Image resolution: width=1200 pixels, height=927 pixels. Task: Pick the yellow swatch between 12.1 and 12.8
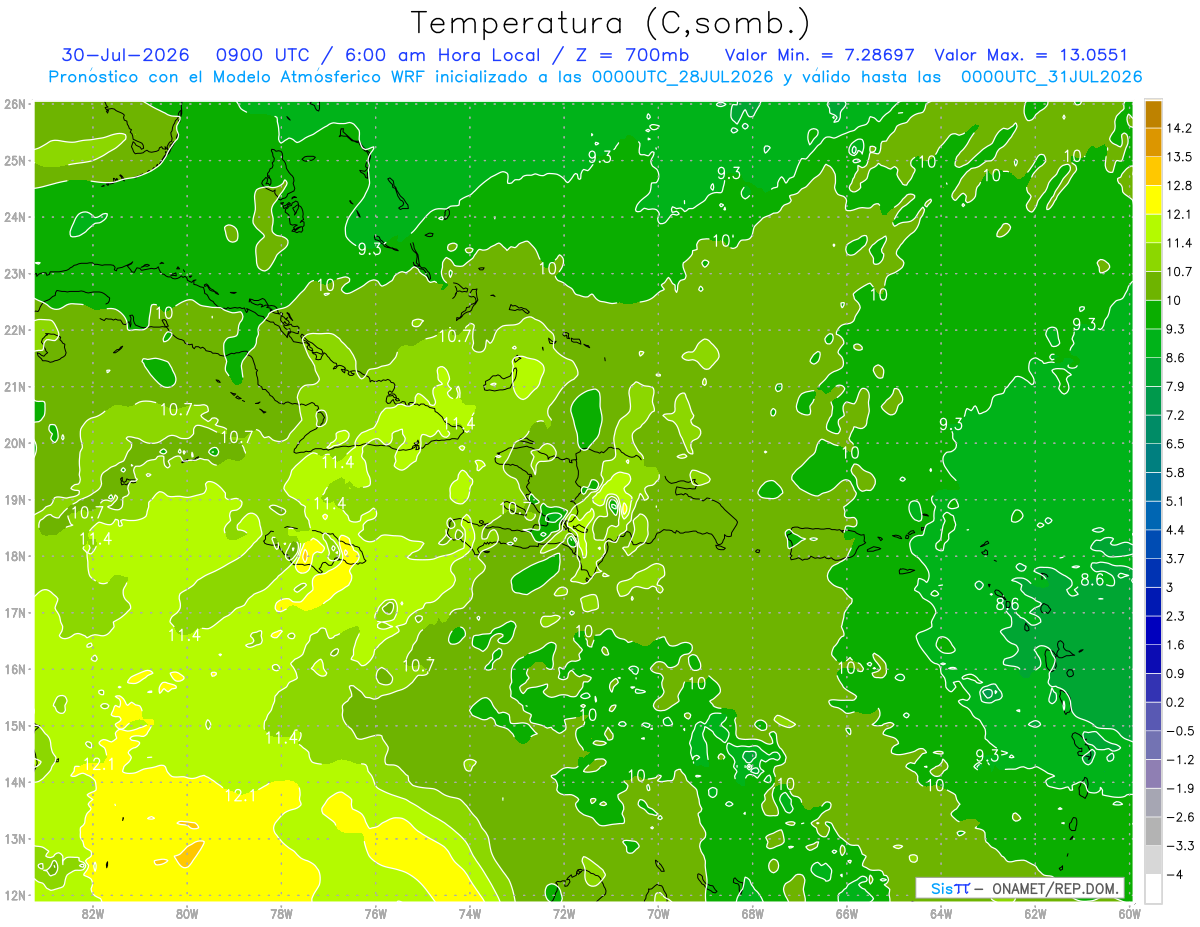1153,200
